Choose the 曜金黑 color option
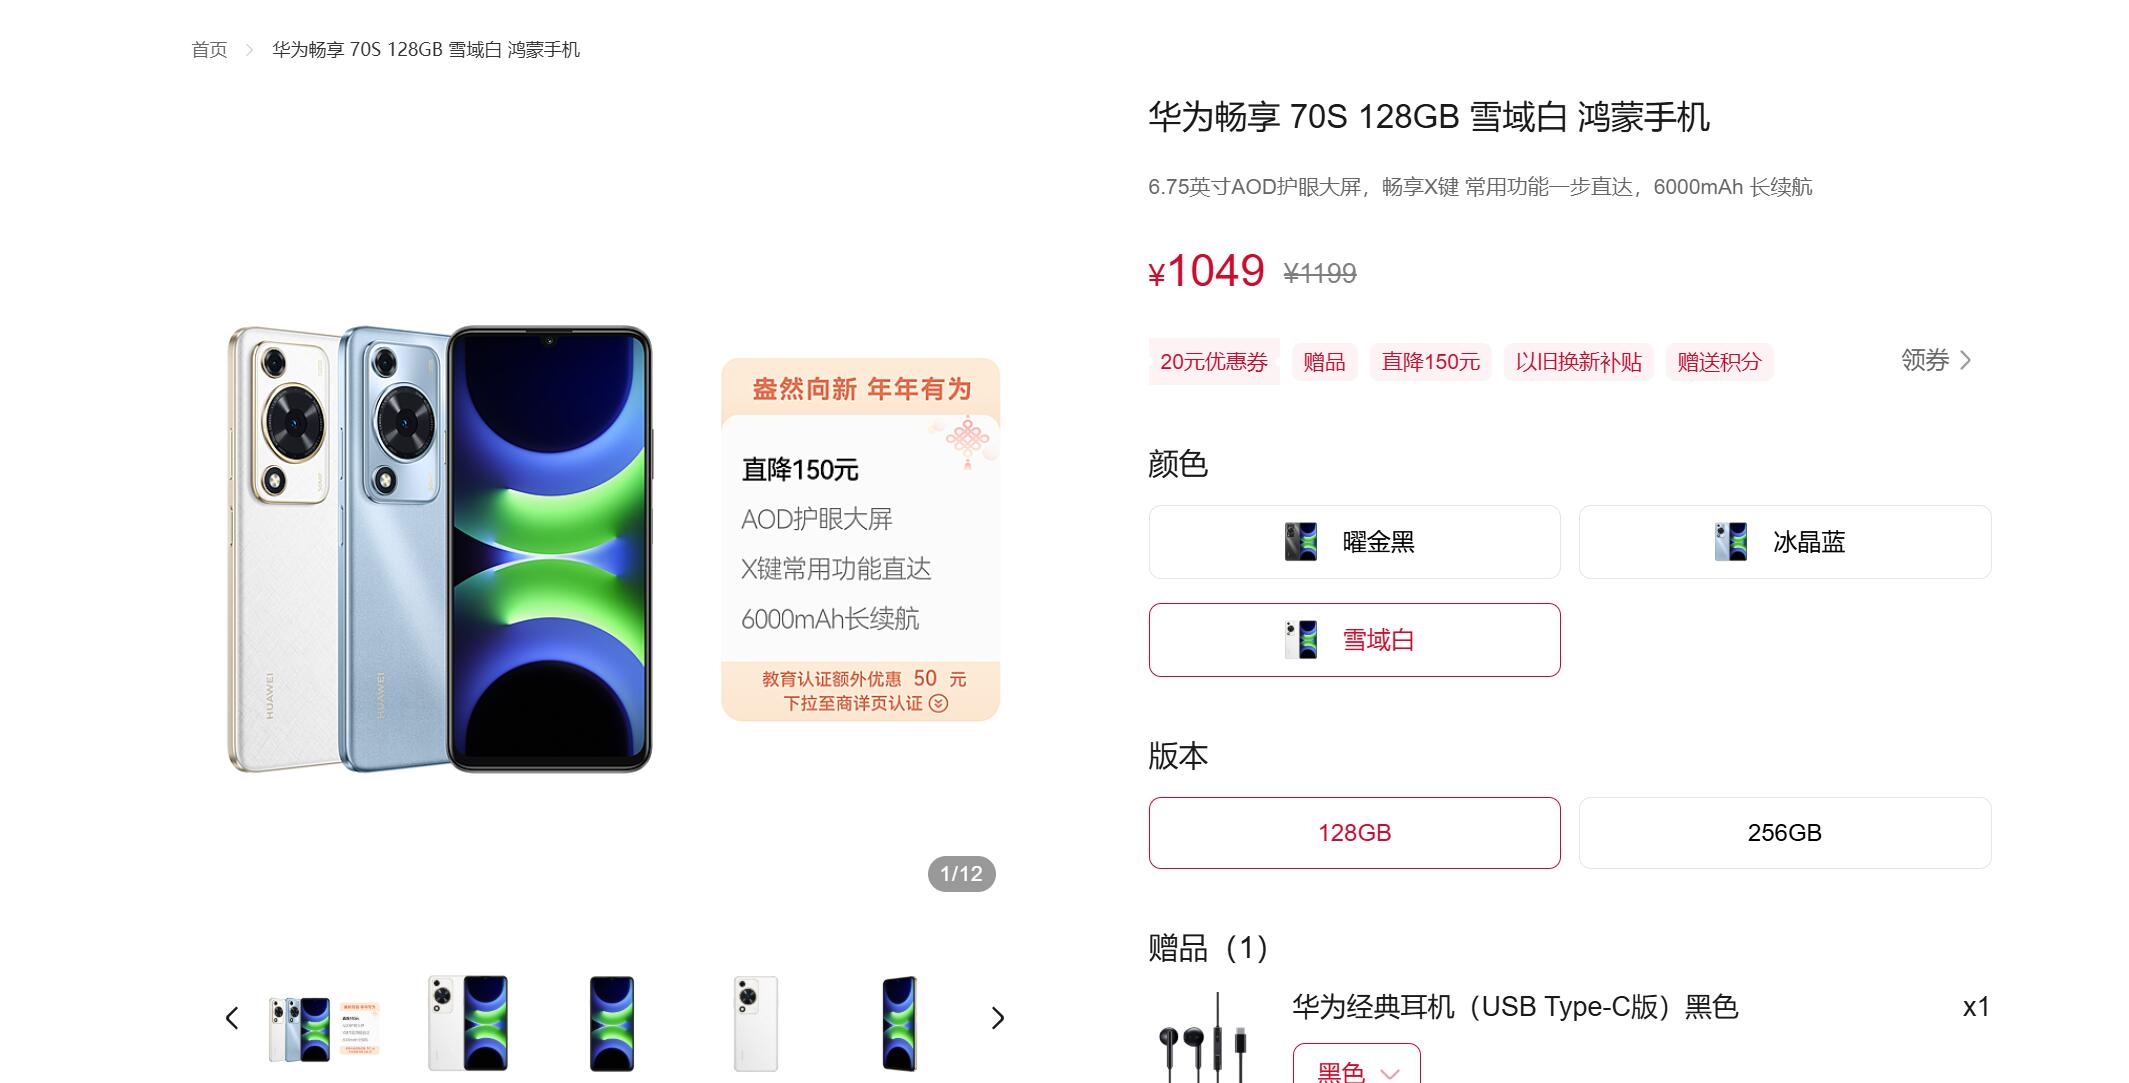The width and height of the screenshot is (2129, 1083). tap(1354, 542)
